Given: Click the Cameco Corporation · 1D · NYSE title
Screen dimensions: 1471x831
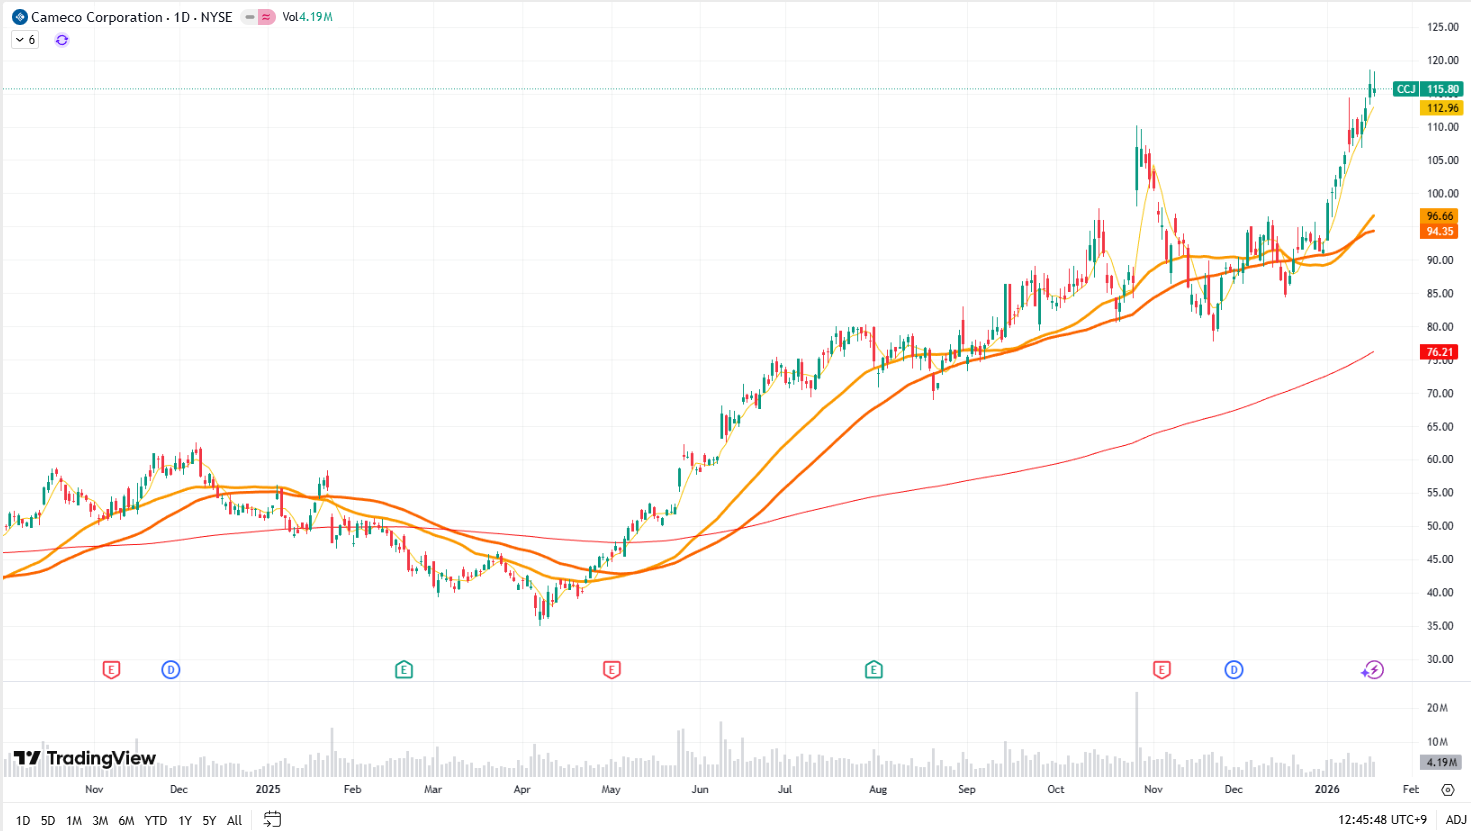Looking at the screenshot, I should (132, 17).
